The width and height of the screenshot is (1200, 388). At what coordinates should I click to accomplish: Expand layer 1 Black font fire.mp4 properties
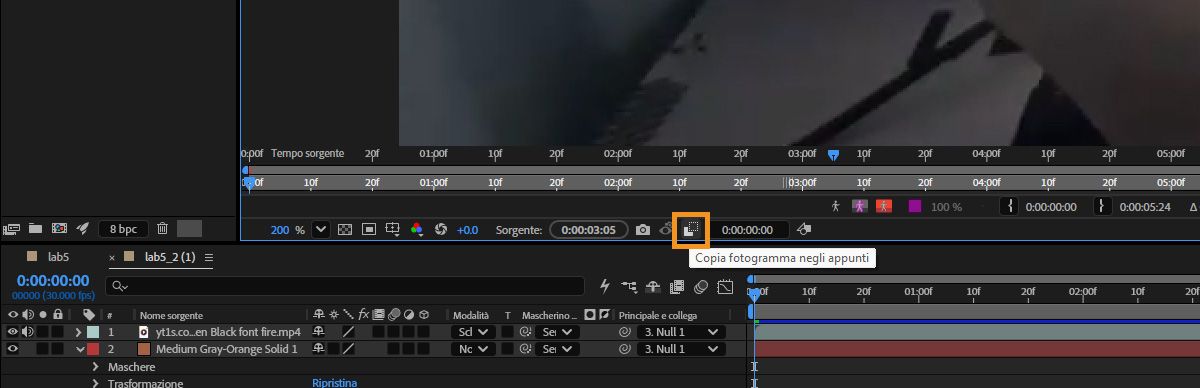coord(79,332)
